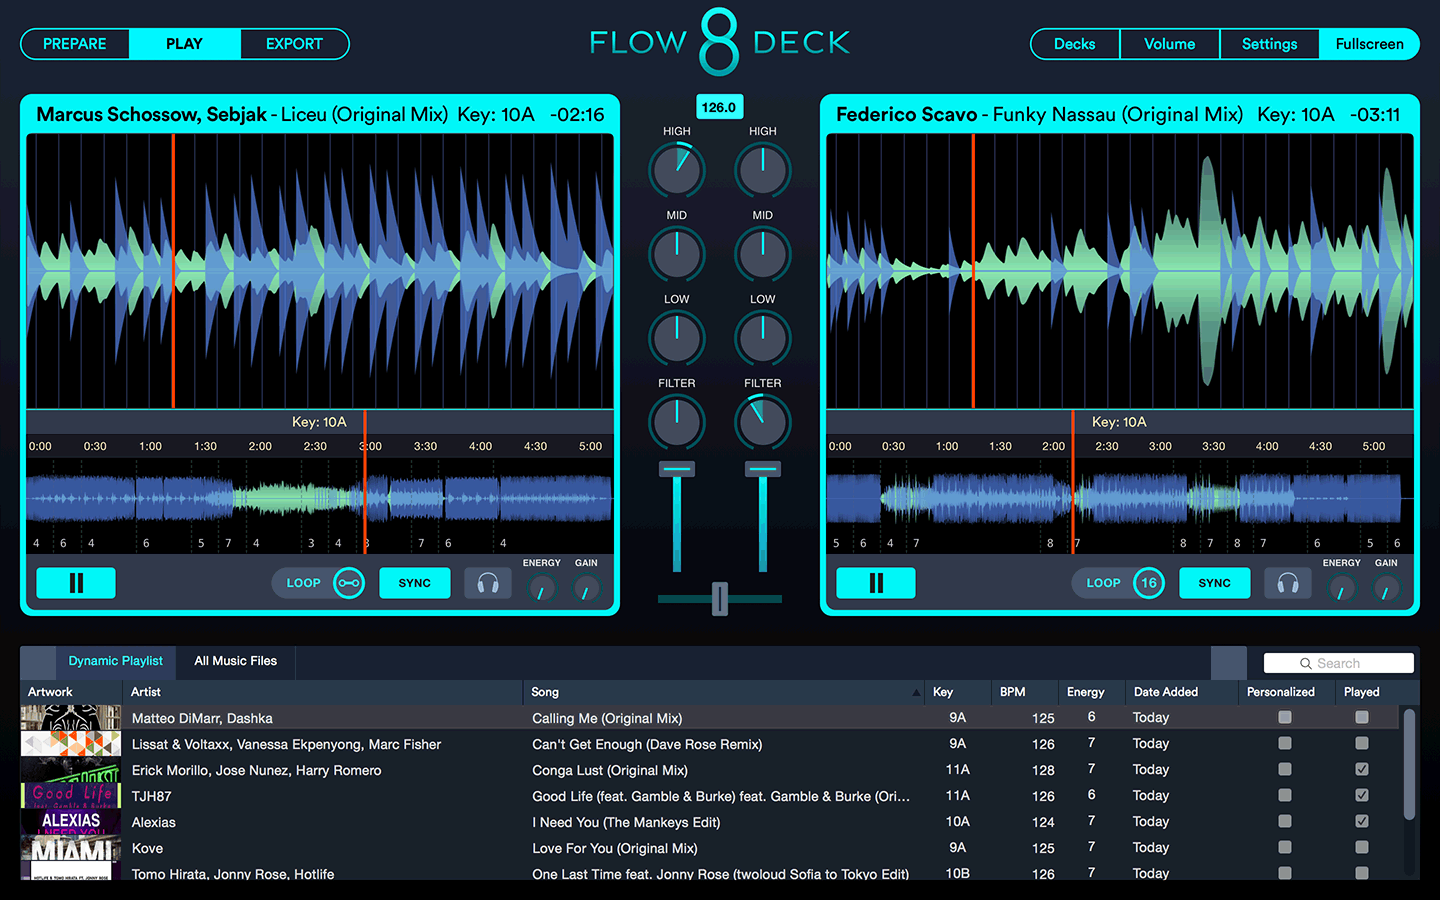This screenshot has width=1440, height=900.
Task: Click the left deck ENERGY knob
Action: 541,589
